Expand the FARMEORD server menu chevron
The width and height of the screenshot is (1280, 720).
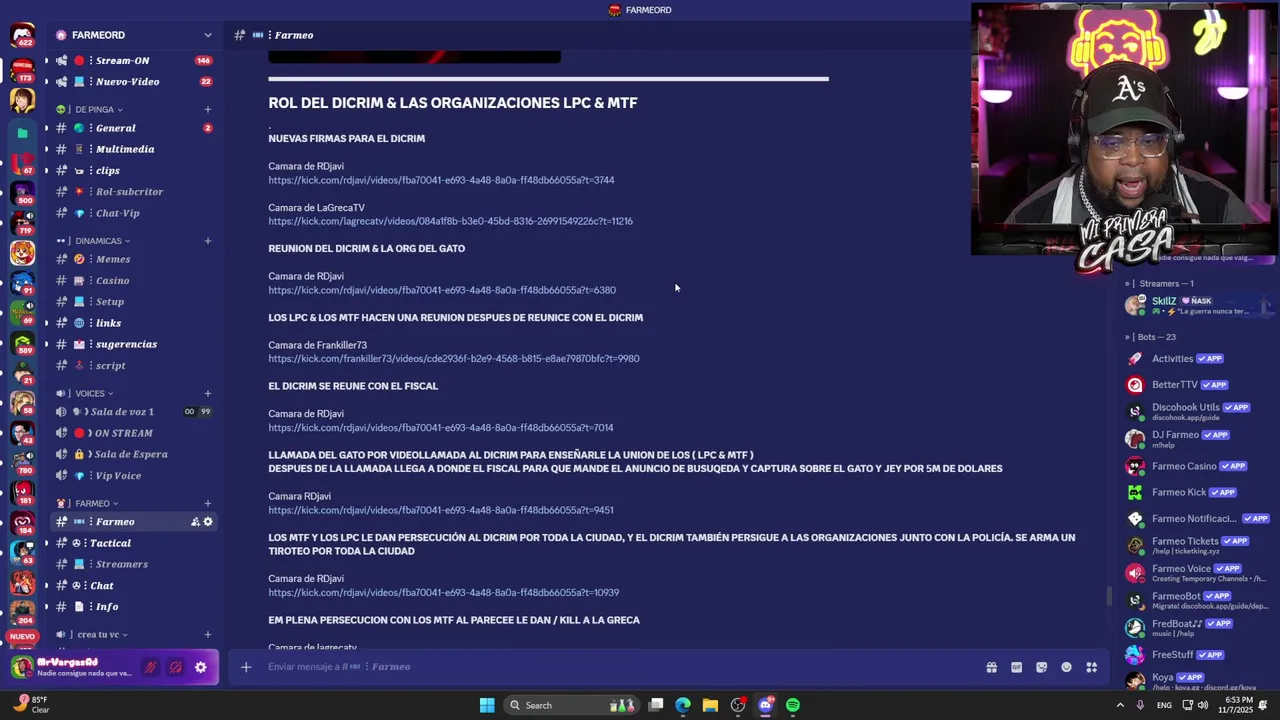click(x=208, y=35)
